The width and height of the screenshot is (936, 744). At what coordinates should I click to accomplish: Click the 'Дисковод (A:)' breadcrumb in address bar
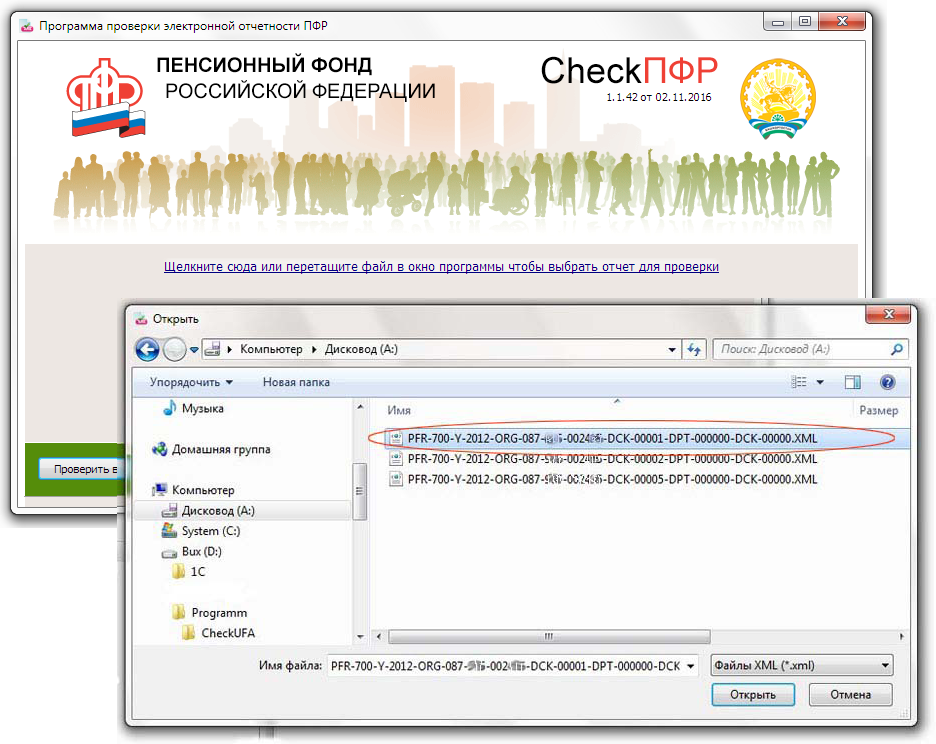[361, 349]
